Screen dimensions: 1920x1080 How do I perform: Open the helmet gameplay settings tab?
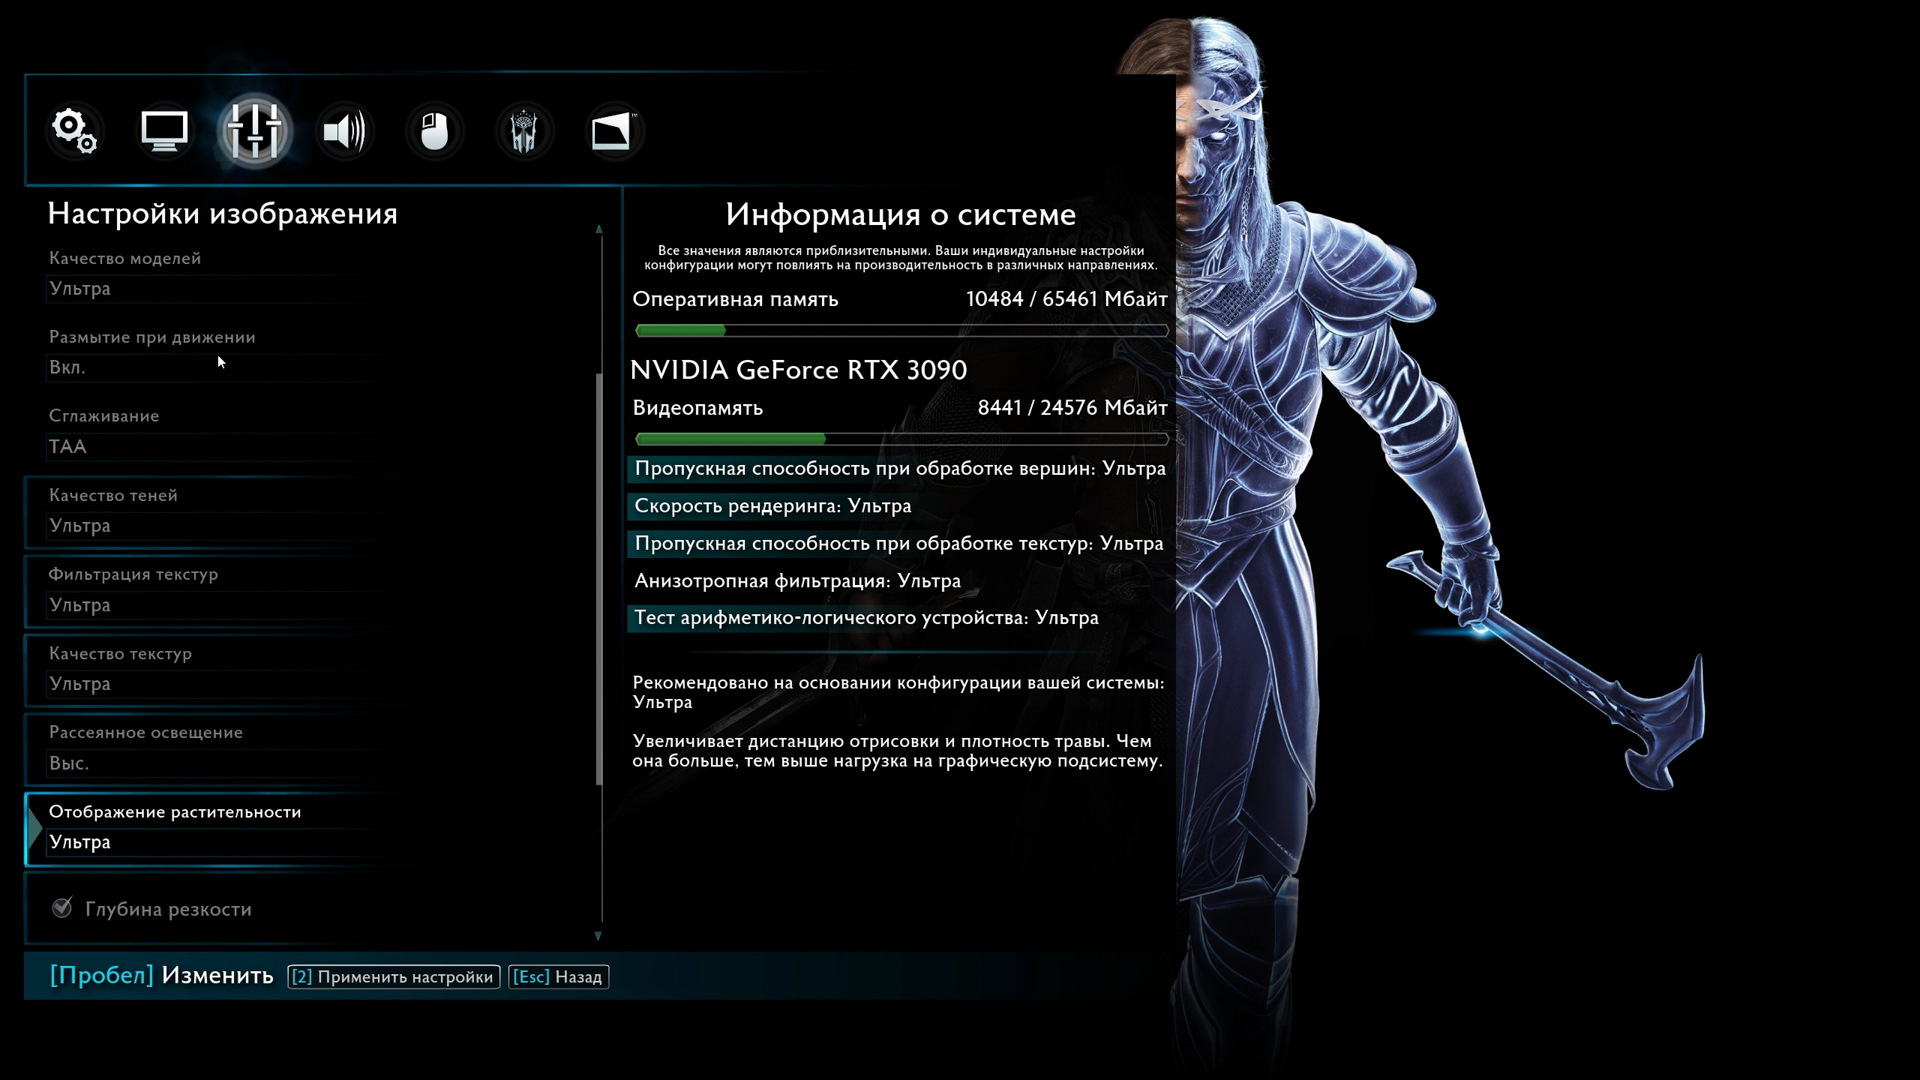tap(524, 131)
